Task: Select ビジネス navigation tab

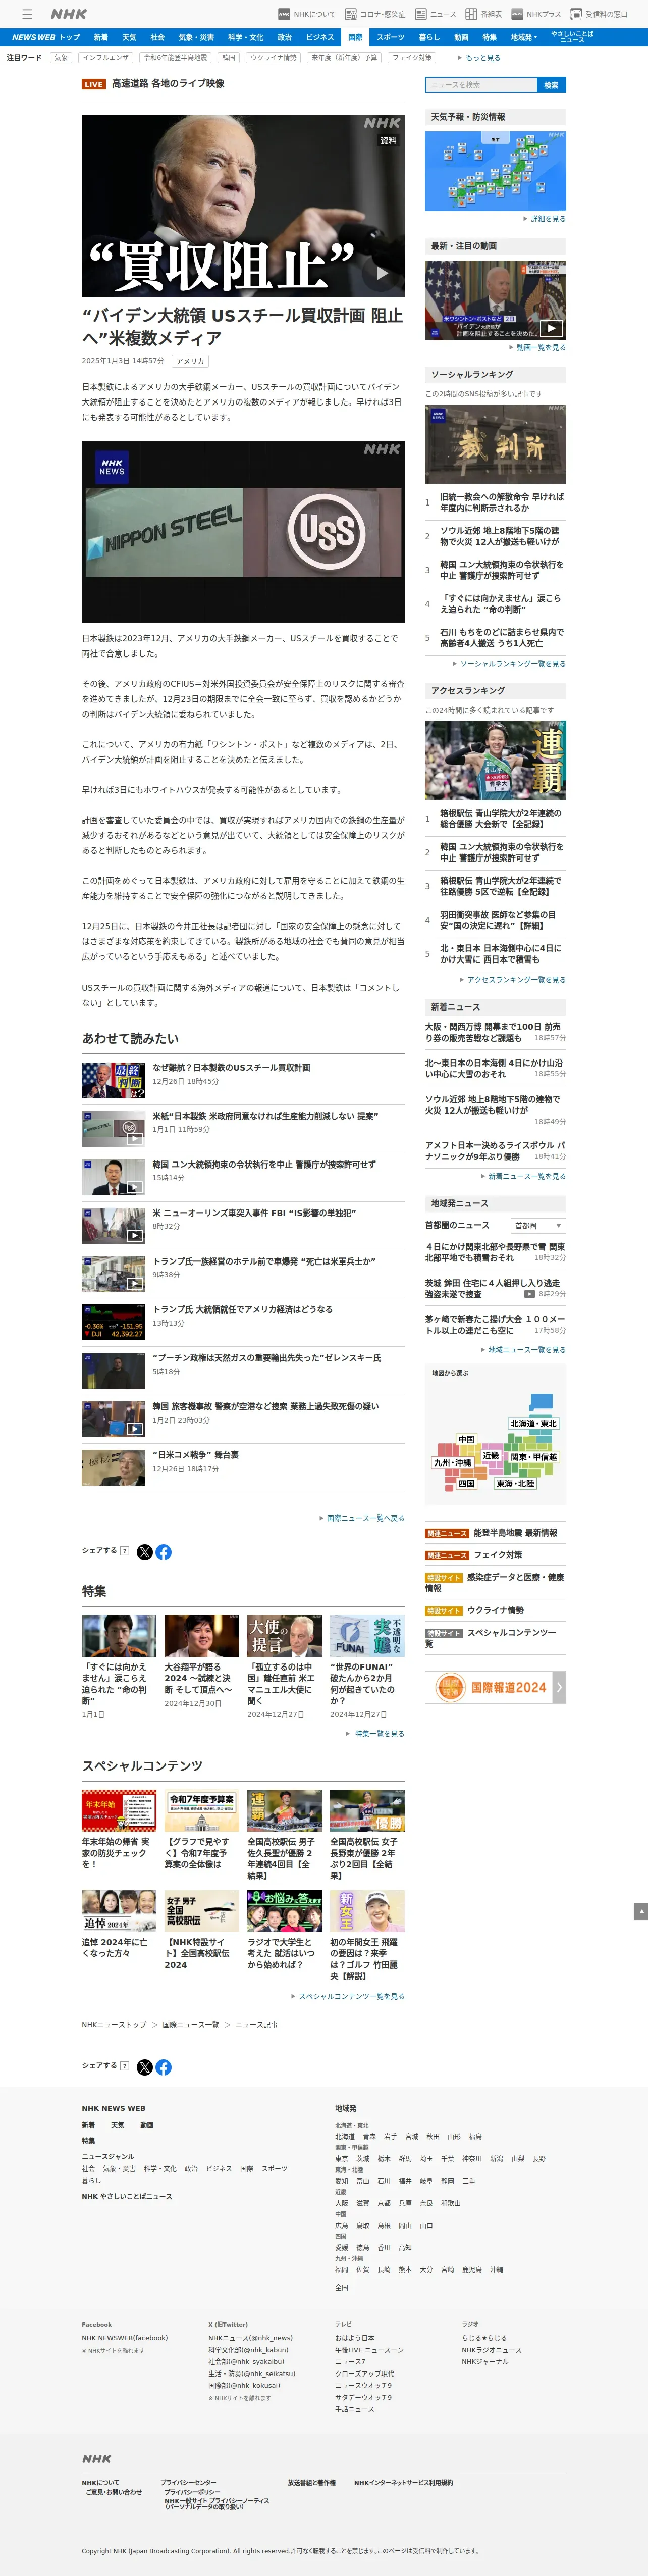Action: [320, 37]
